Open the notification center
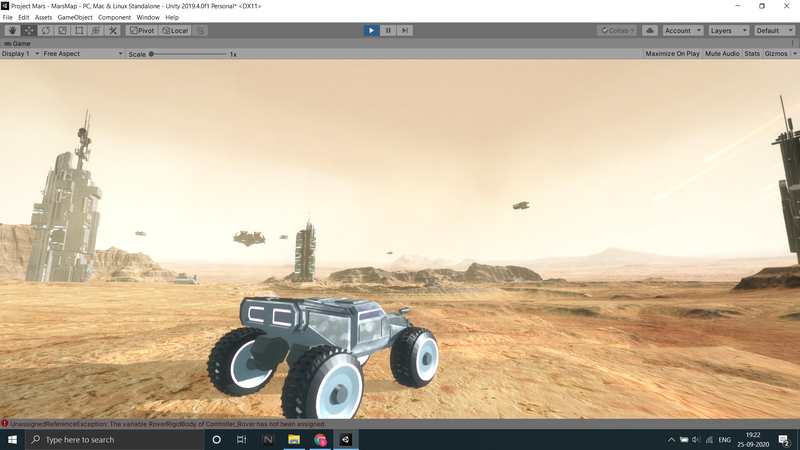This screenshot has width=800, height=450. 785,440
